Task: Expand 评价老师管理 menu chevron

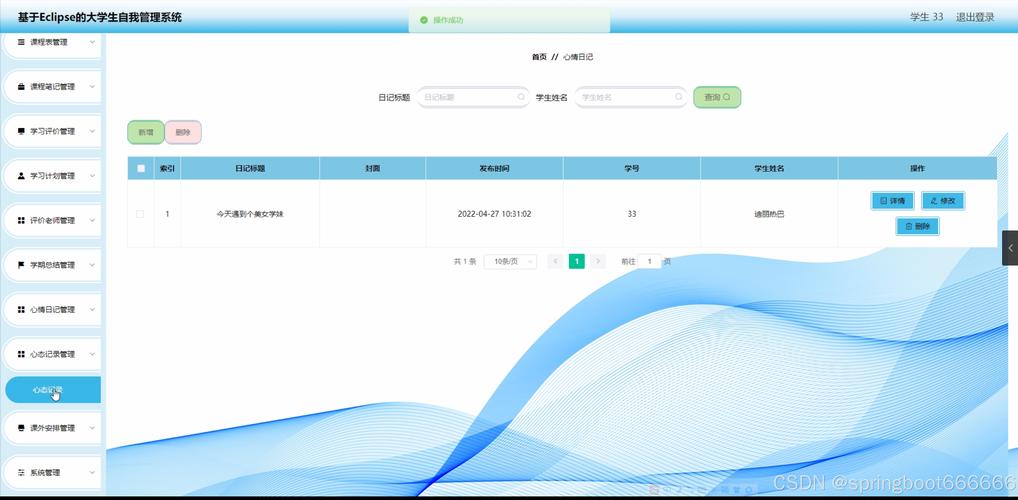Action: point(92,220)
